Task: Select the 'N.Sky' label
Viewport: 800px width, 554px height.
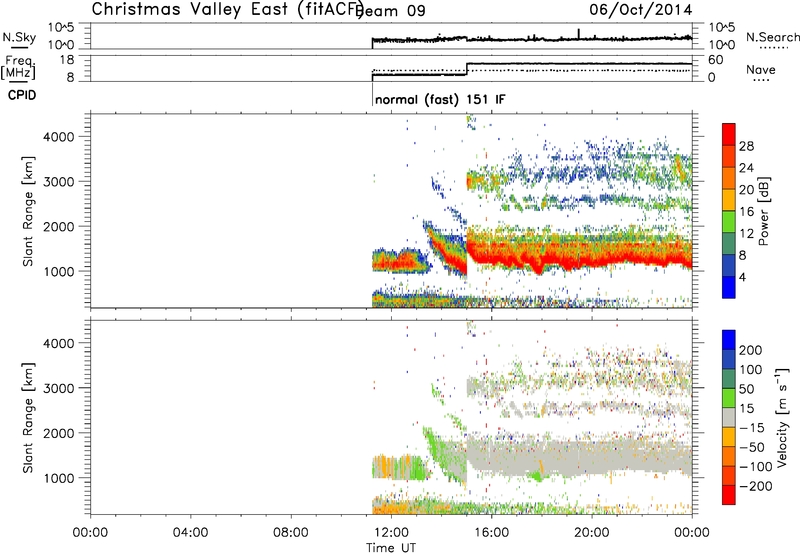Action: (19, 37)
